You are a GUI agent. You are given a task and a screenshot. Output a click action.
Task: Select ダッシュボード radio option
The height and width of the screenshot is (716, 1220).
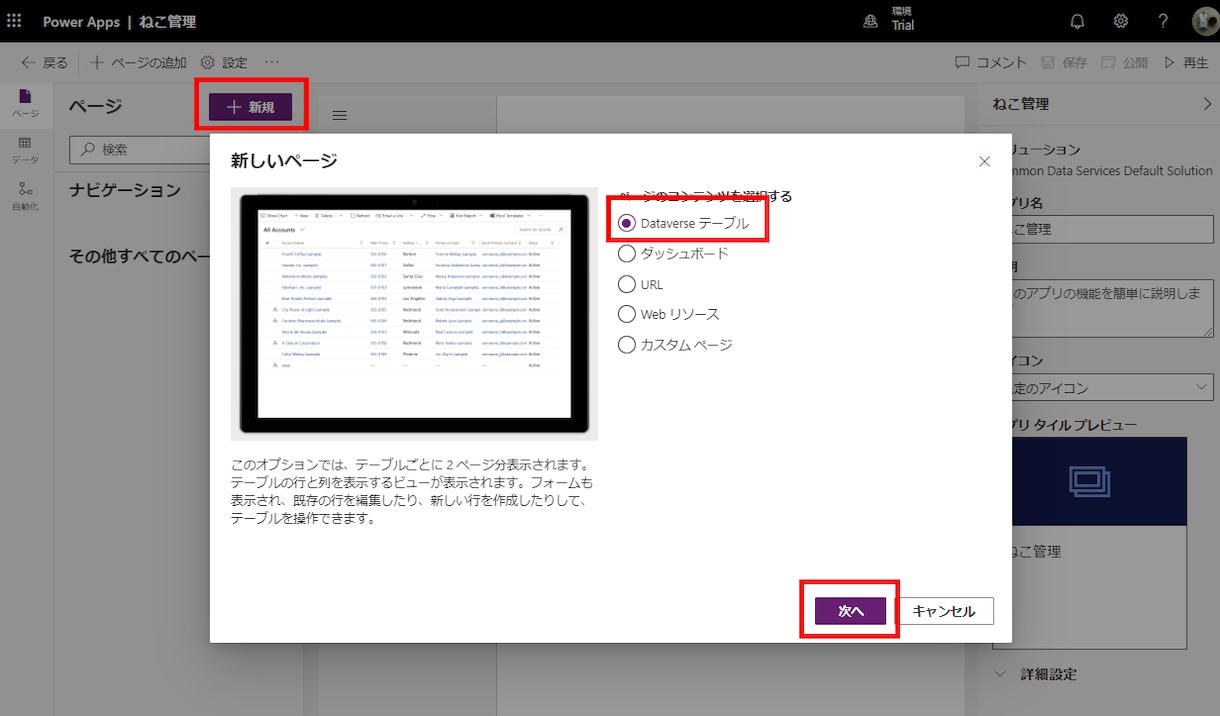click(673, 254)
